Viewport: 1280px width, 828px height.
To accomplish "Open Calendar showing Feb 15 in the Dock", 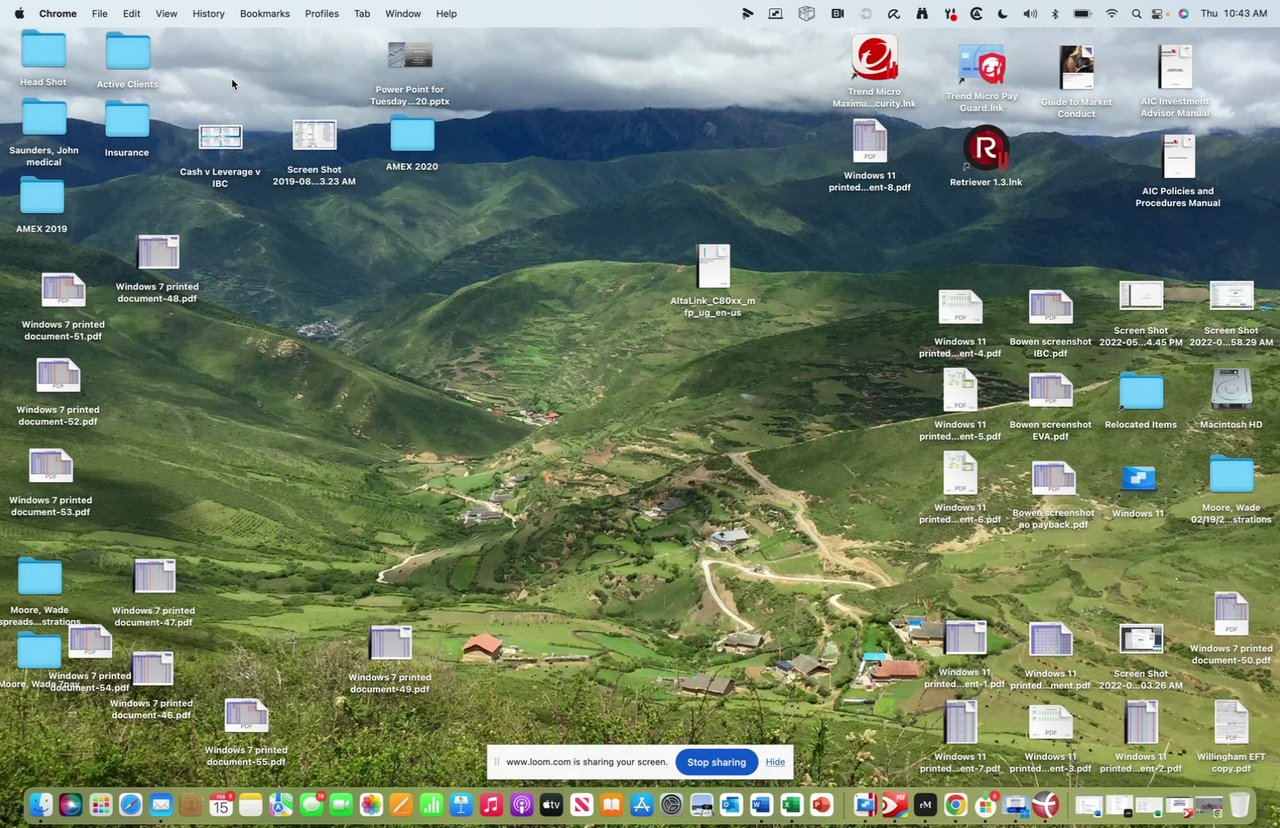I will click(x=221, y=804).
